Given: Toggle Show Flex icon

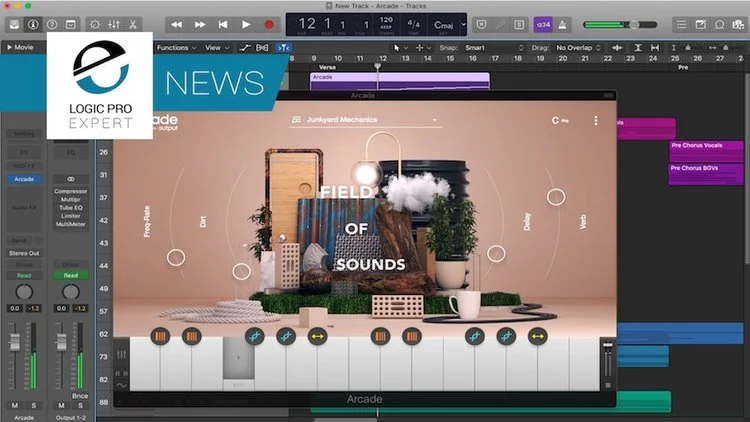Looking at the screenshot, I should [262, 48].
